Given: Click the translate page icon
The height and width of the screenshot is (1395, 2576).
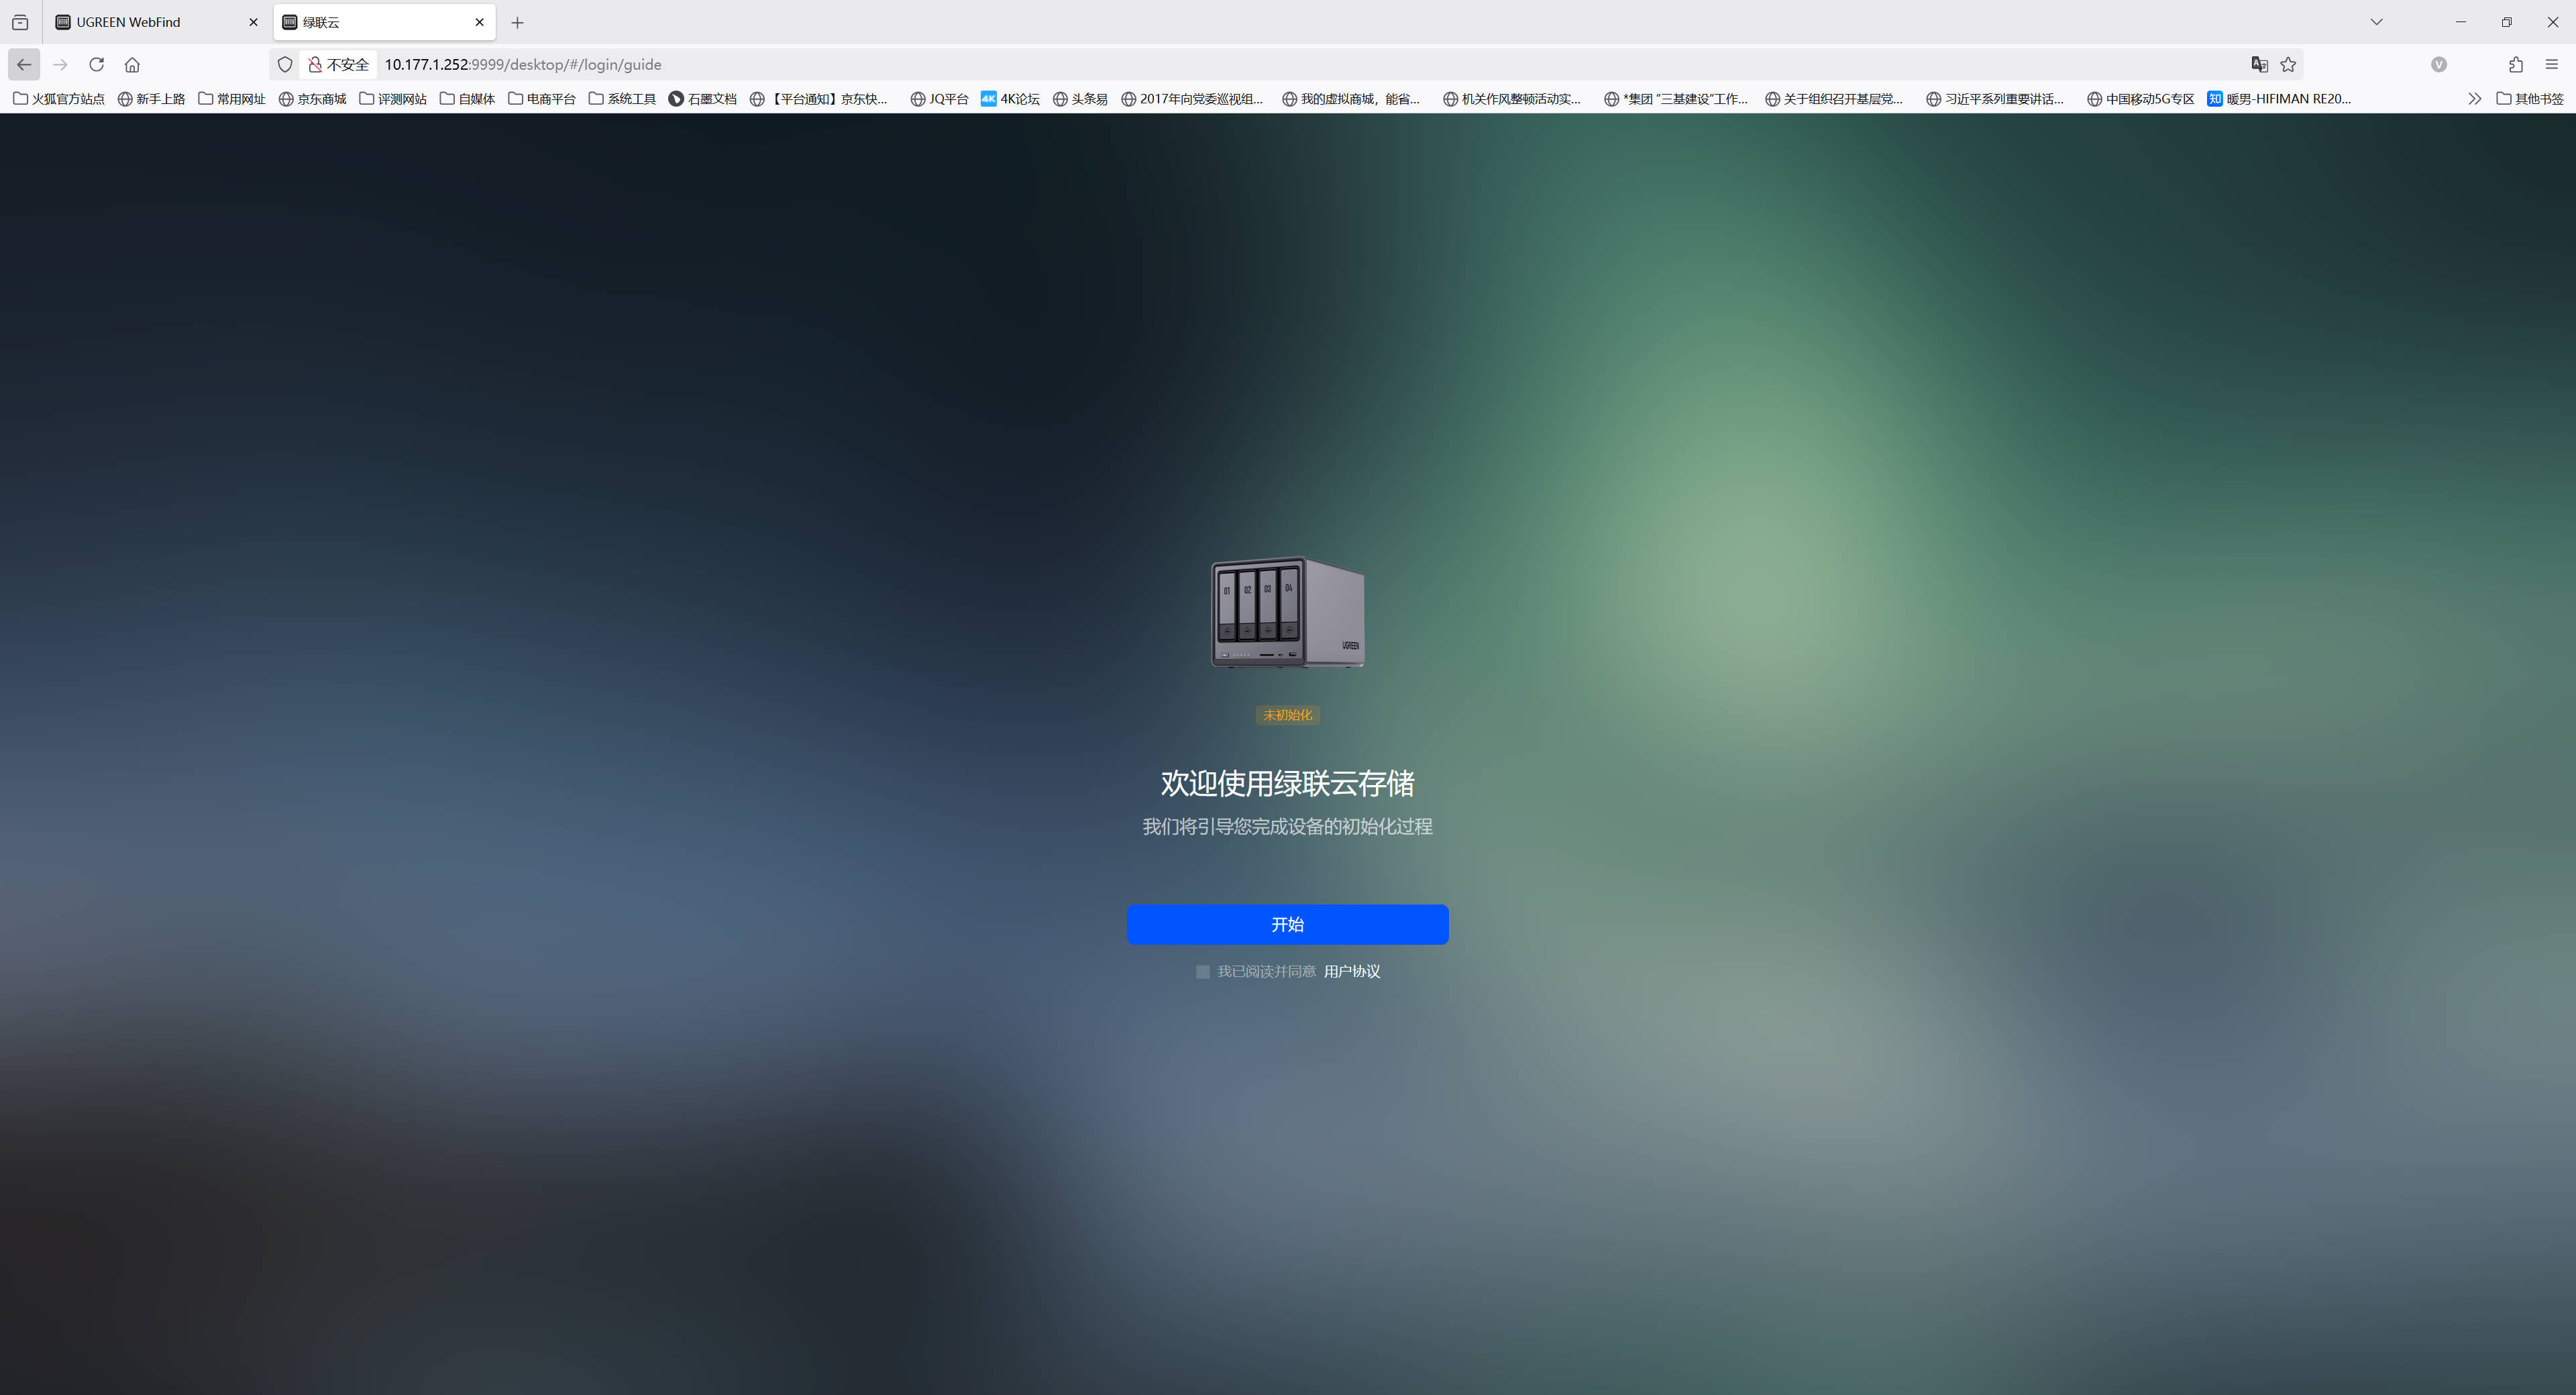Looking at the screenshot, I should (2259, 64).
